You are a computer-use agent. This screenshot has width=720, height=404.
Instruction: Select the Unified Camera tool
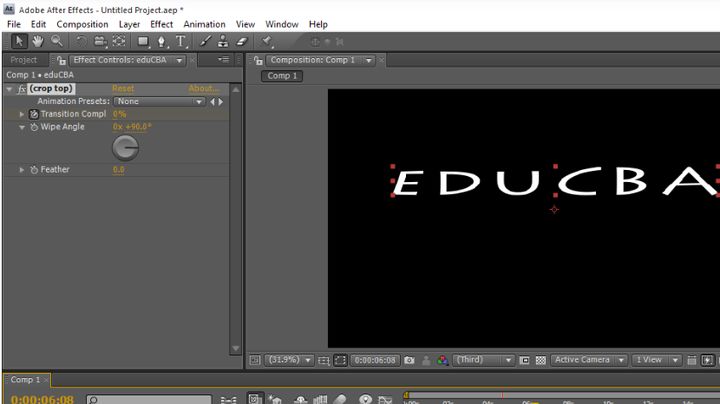[100, 42]
